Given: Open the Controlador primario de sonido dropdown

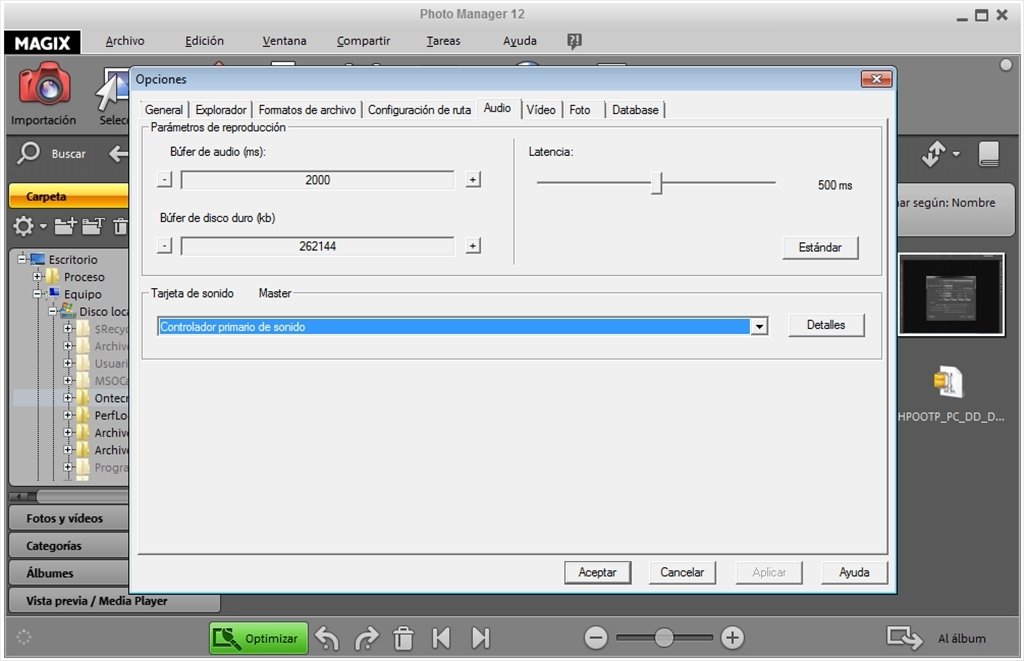Looking at the screenshot, I should coord(759,326).
